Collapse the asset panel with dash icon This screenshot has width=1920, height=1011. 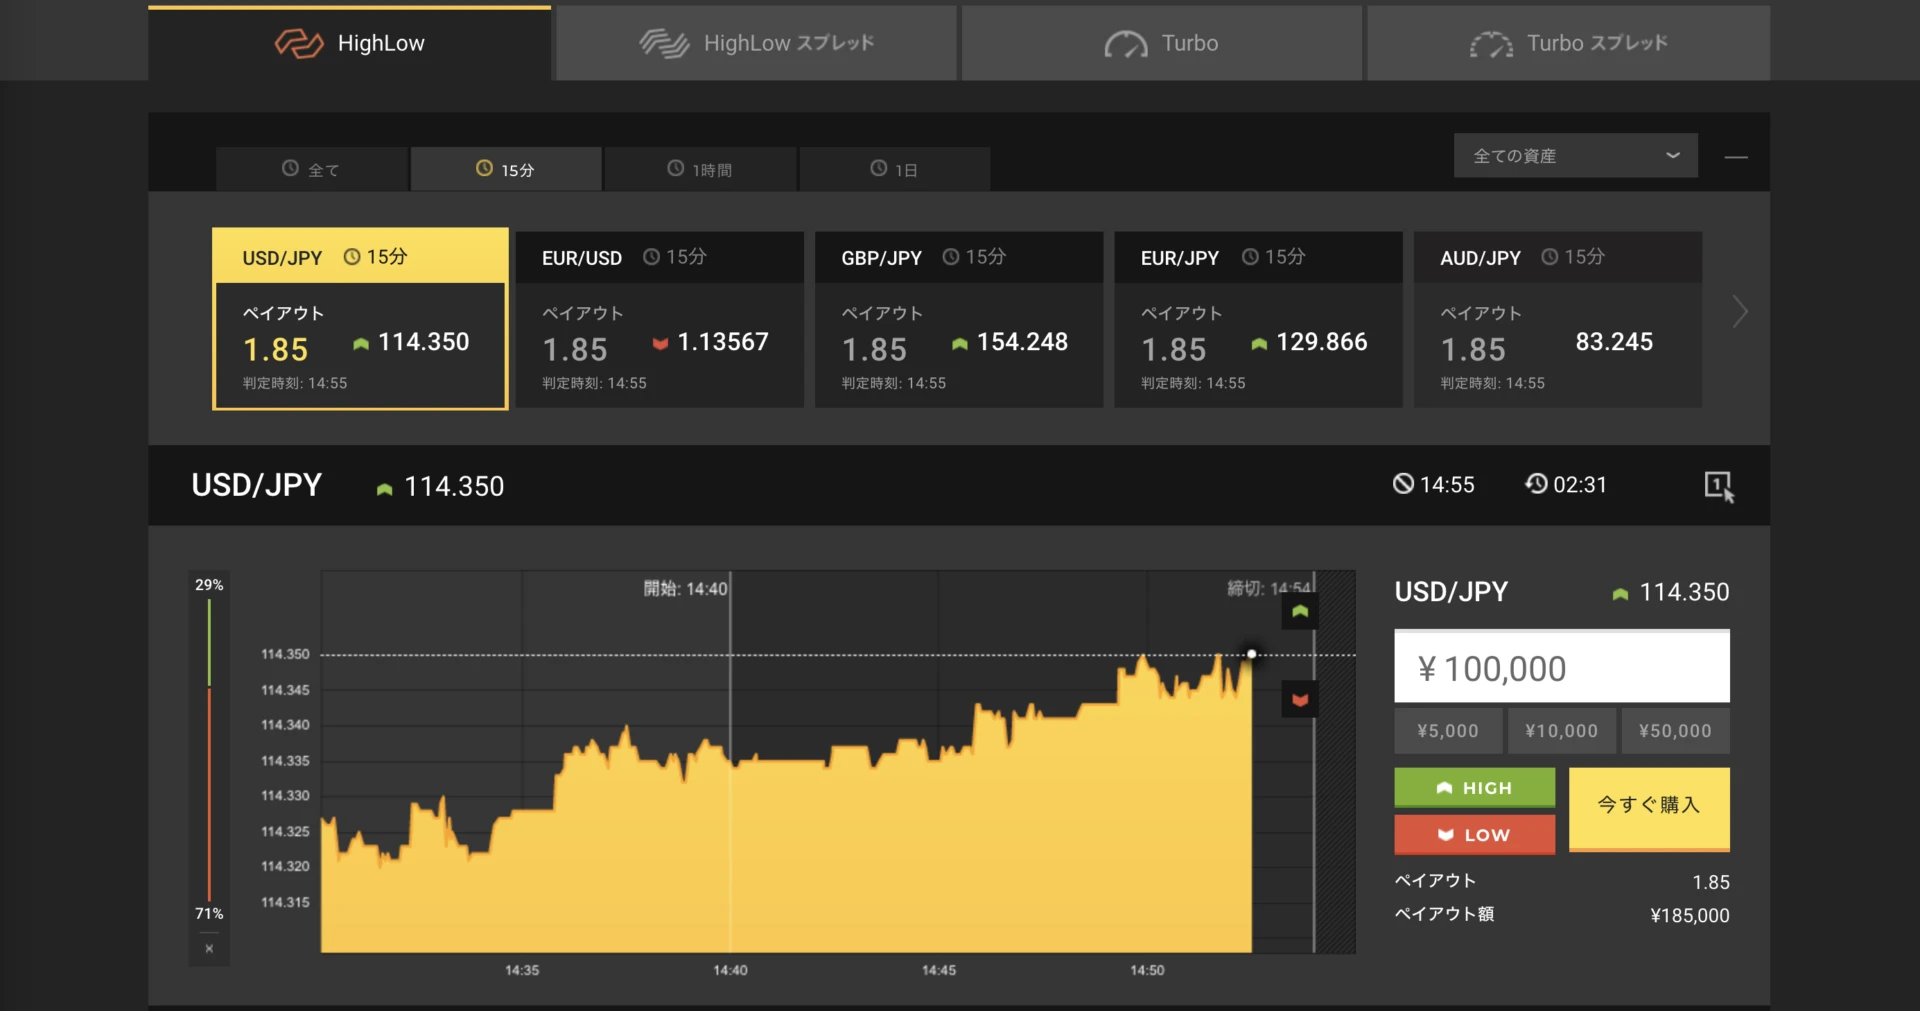tap(1736, 157)
